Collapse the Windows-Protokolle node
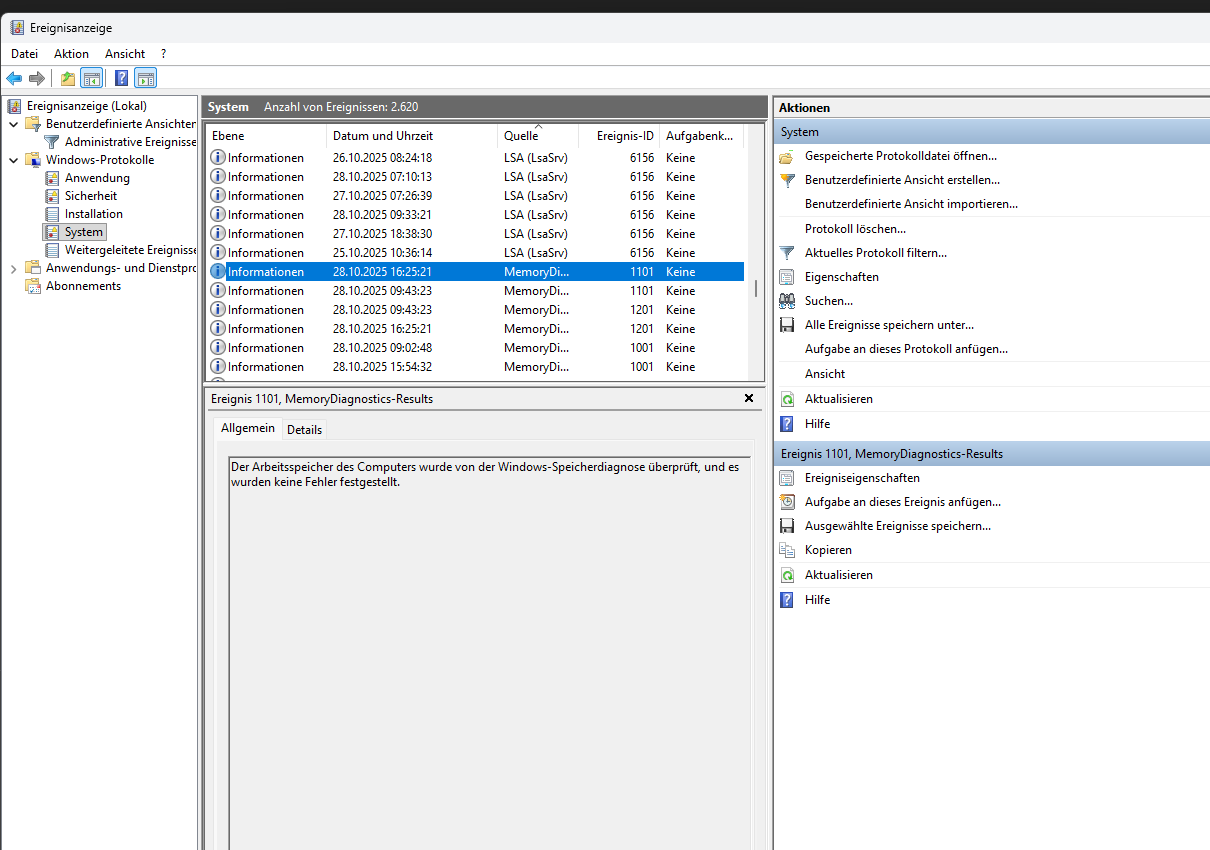 (x=13, y=160)
